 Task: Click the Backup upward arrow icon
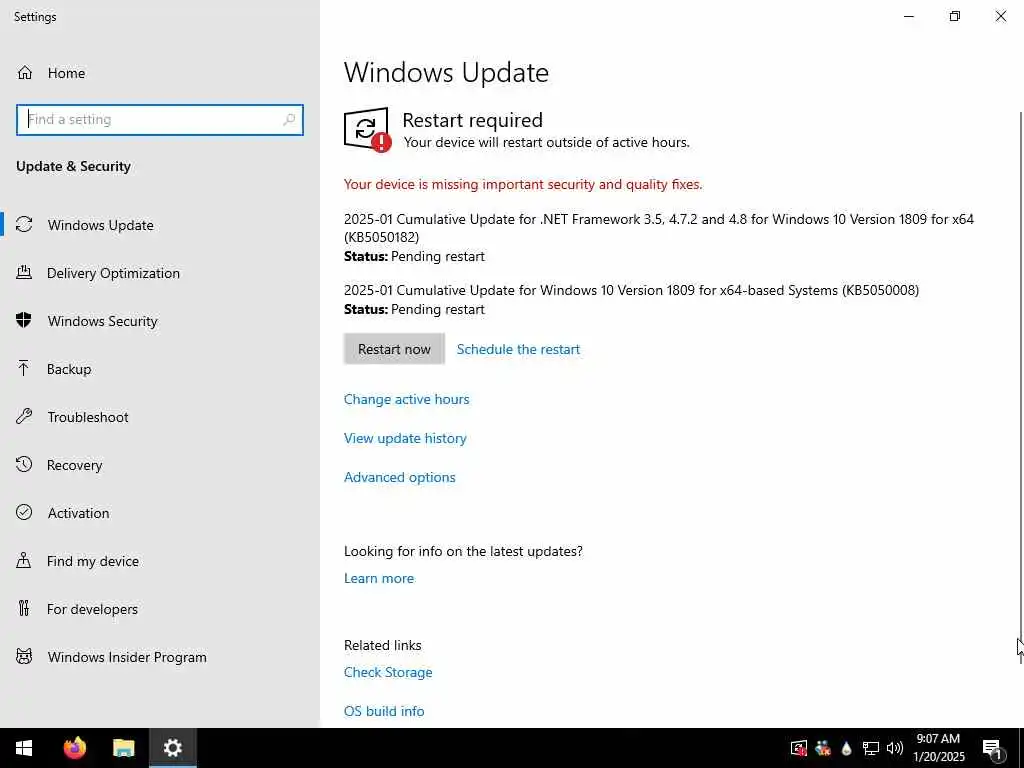coord(24,368)
